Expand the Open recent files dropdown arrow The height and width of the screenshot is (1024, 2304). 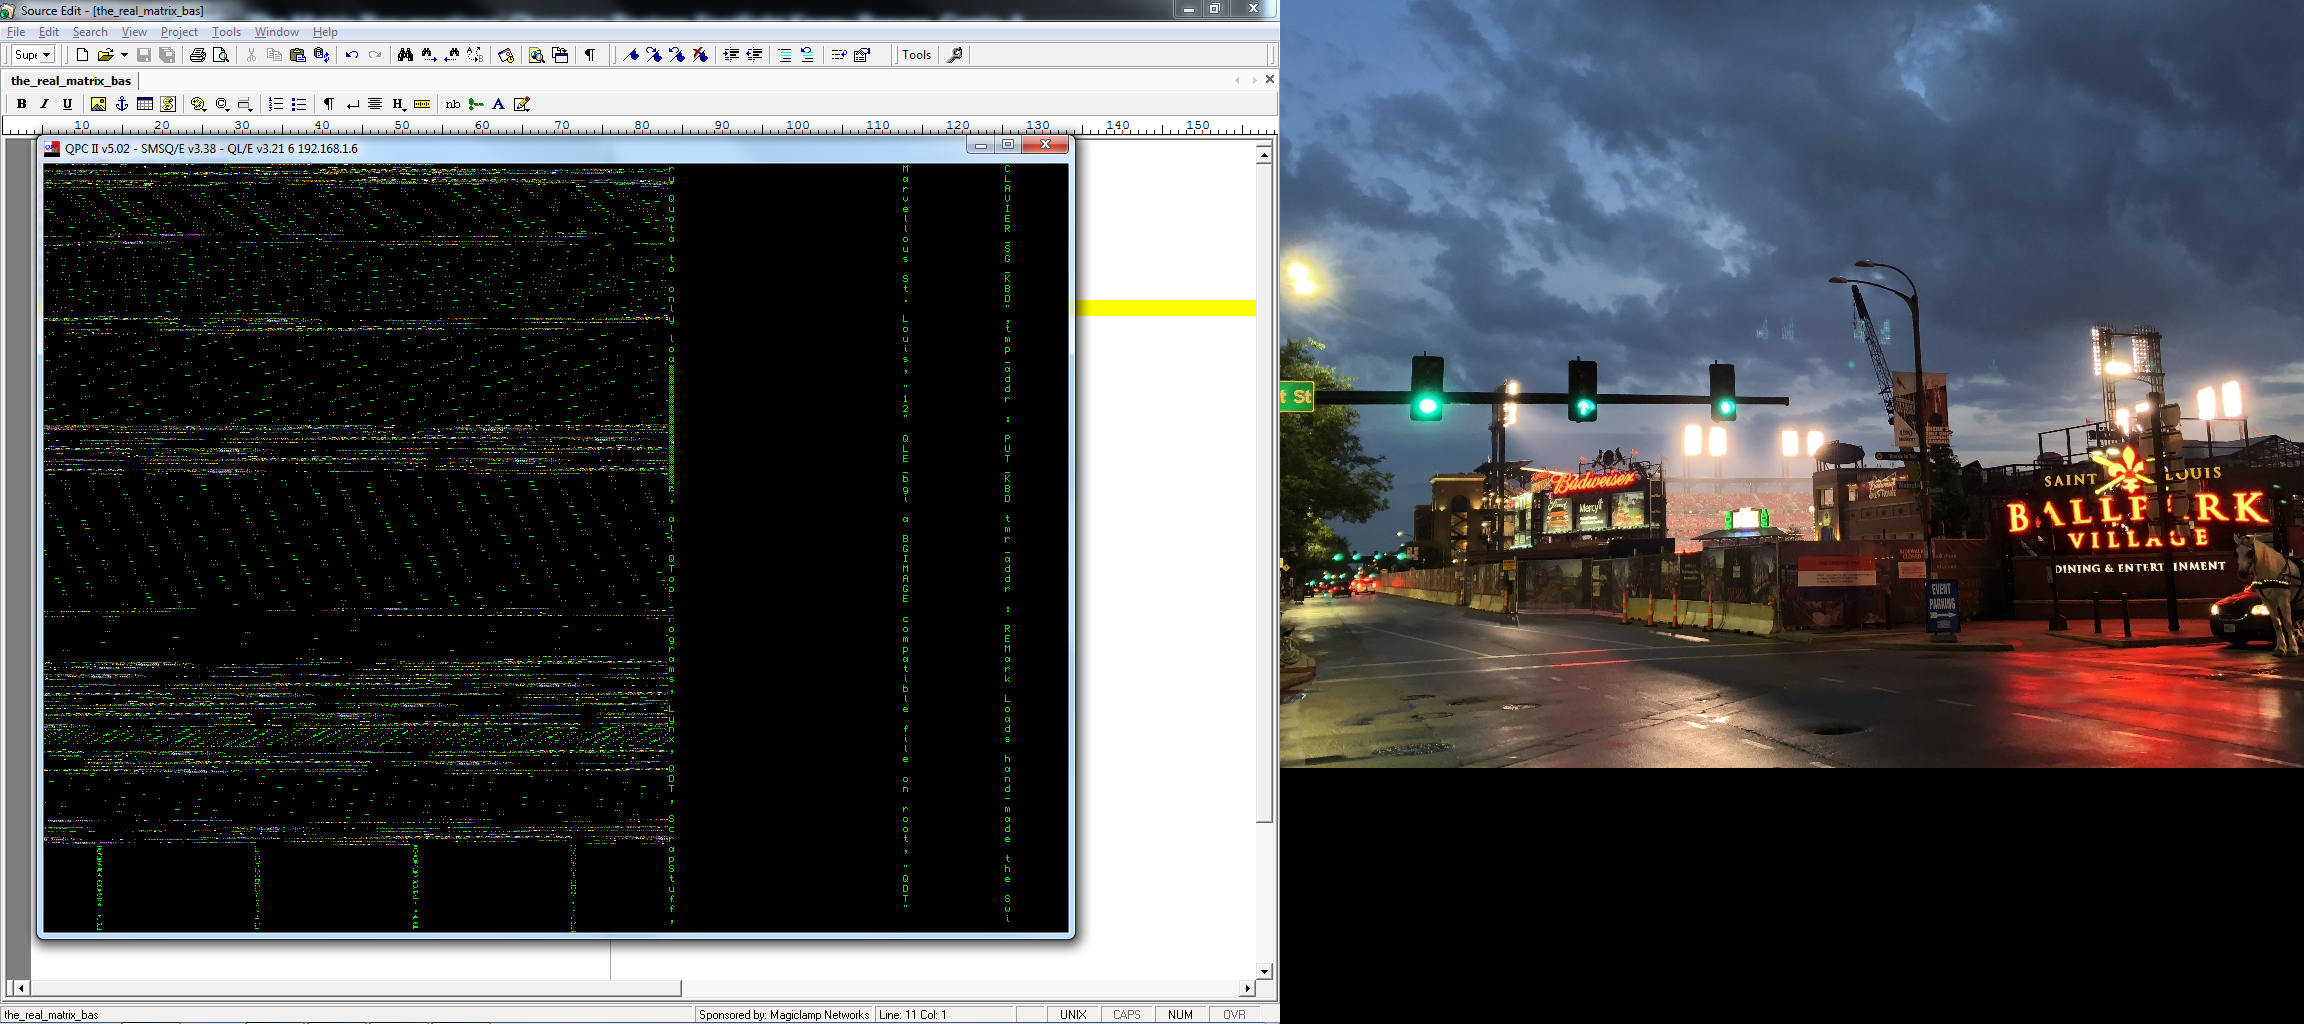(x=124, y=55)
